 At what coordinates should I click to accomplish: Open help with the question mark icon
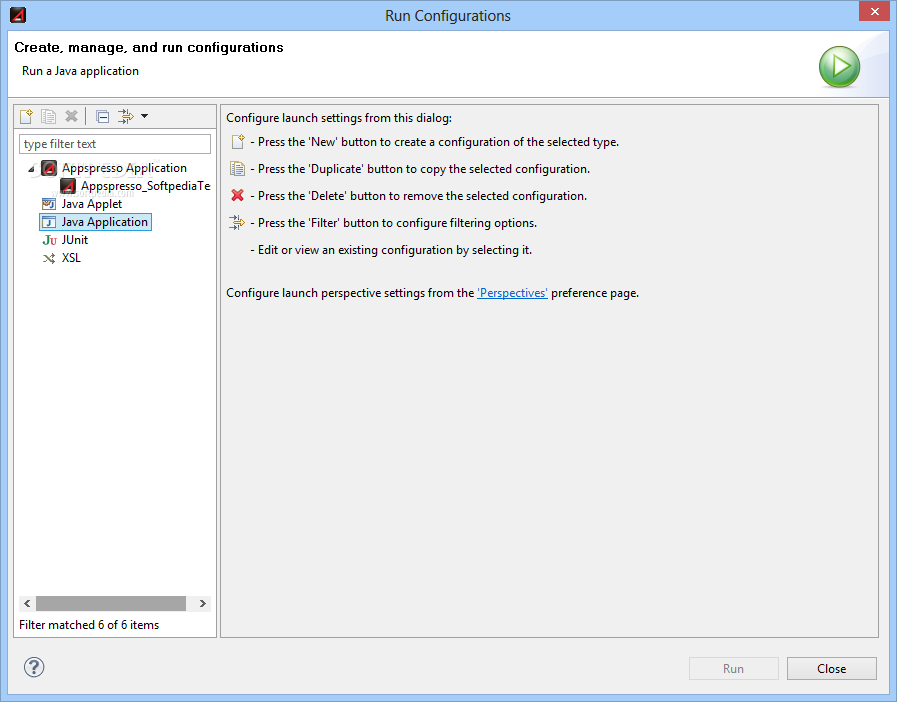34,667
